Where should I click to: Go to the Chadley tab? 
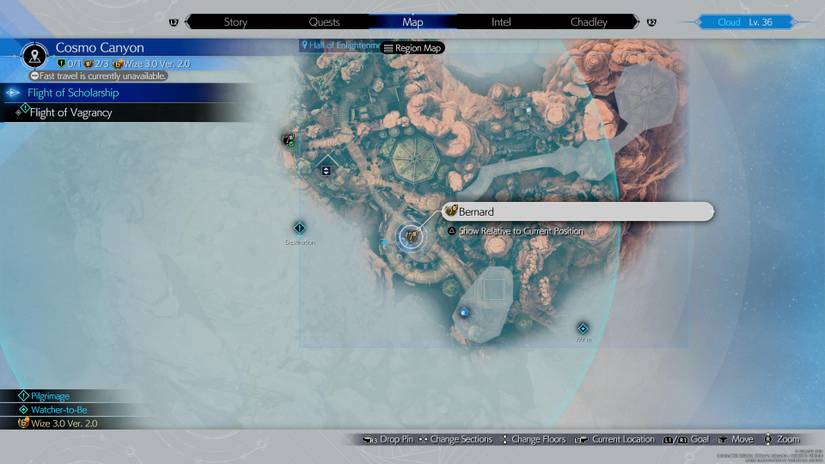point(588,22)
